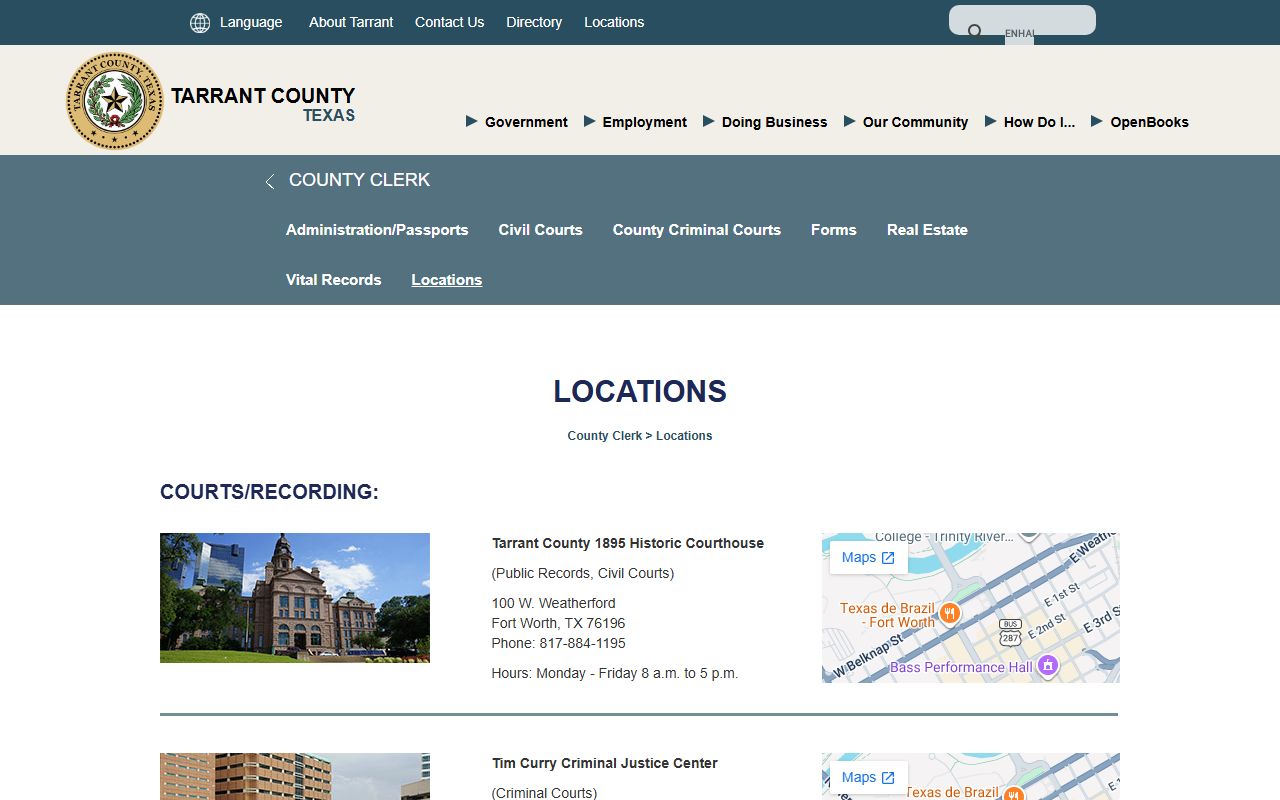Viewport: 1280px width, 800px height.
Task: Click the Bass Performance Hall map marker
Action: coord(1047,665)
